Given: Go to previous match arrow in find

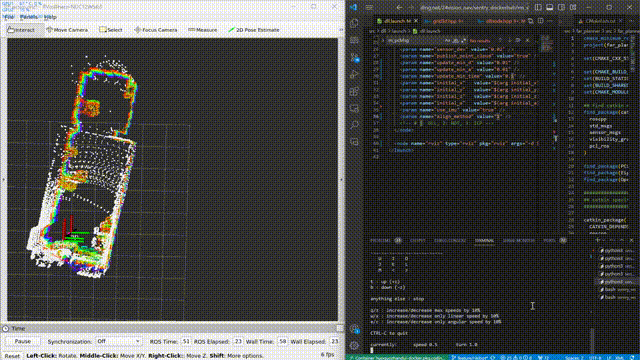Looking at the screenshot, I should click(500, 40).
